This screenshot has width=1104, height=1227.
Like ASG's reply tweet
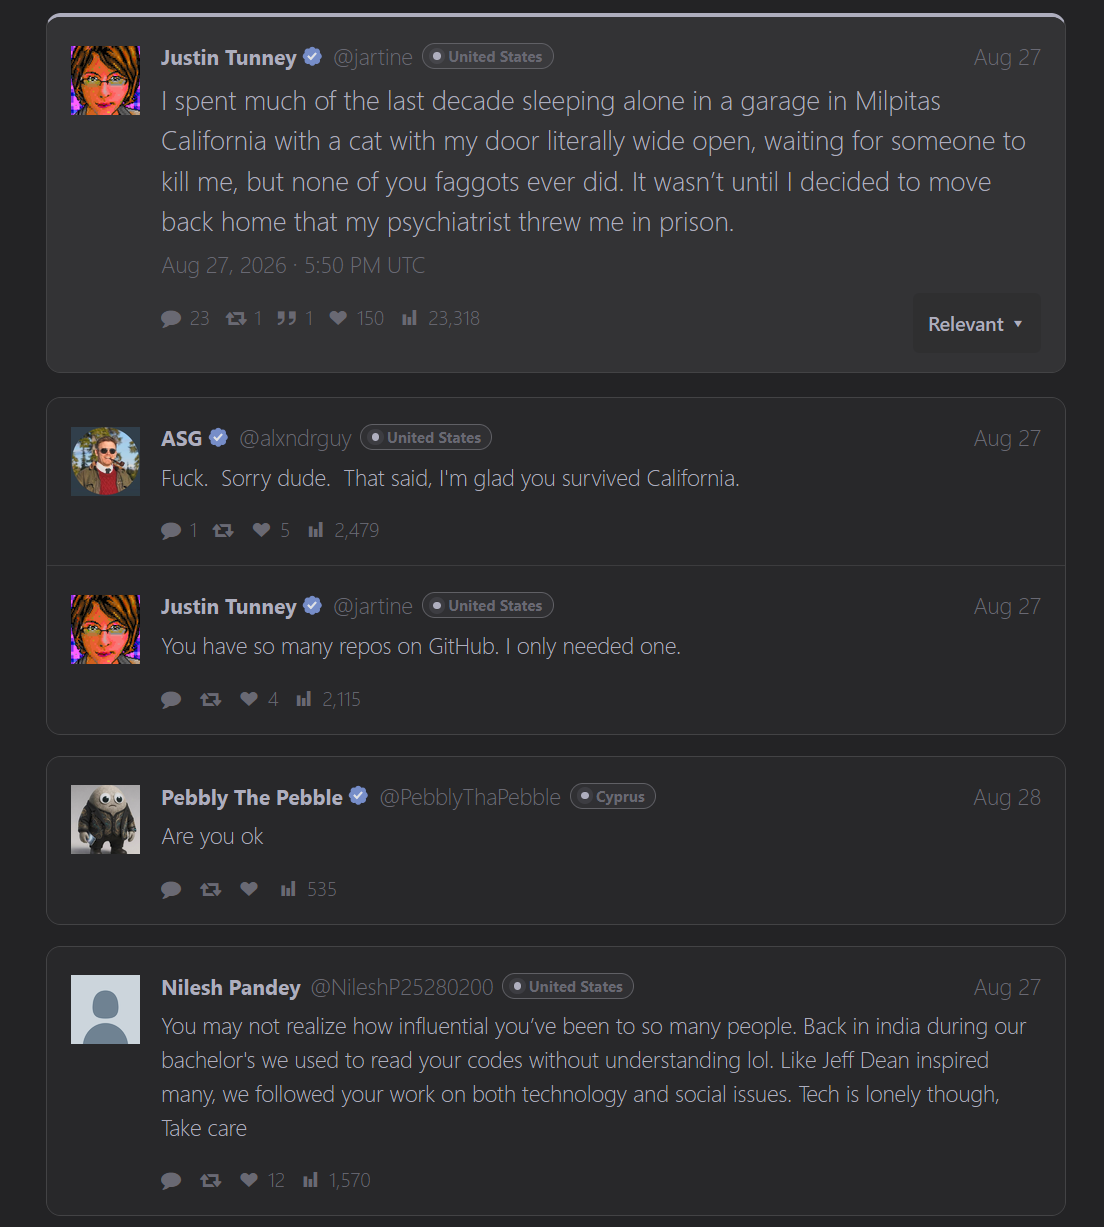point(261,530)
